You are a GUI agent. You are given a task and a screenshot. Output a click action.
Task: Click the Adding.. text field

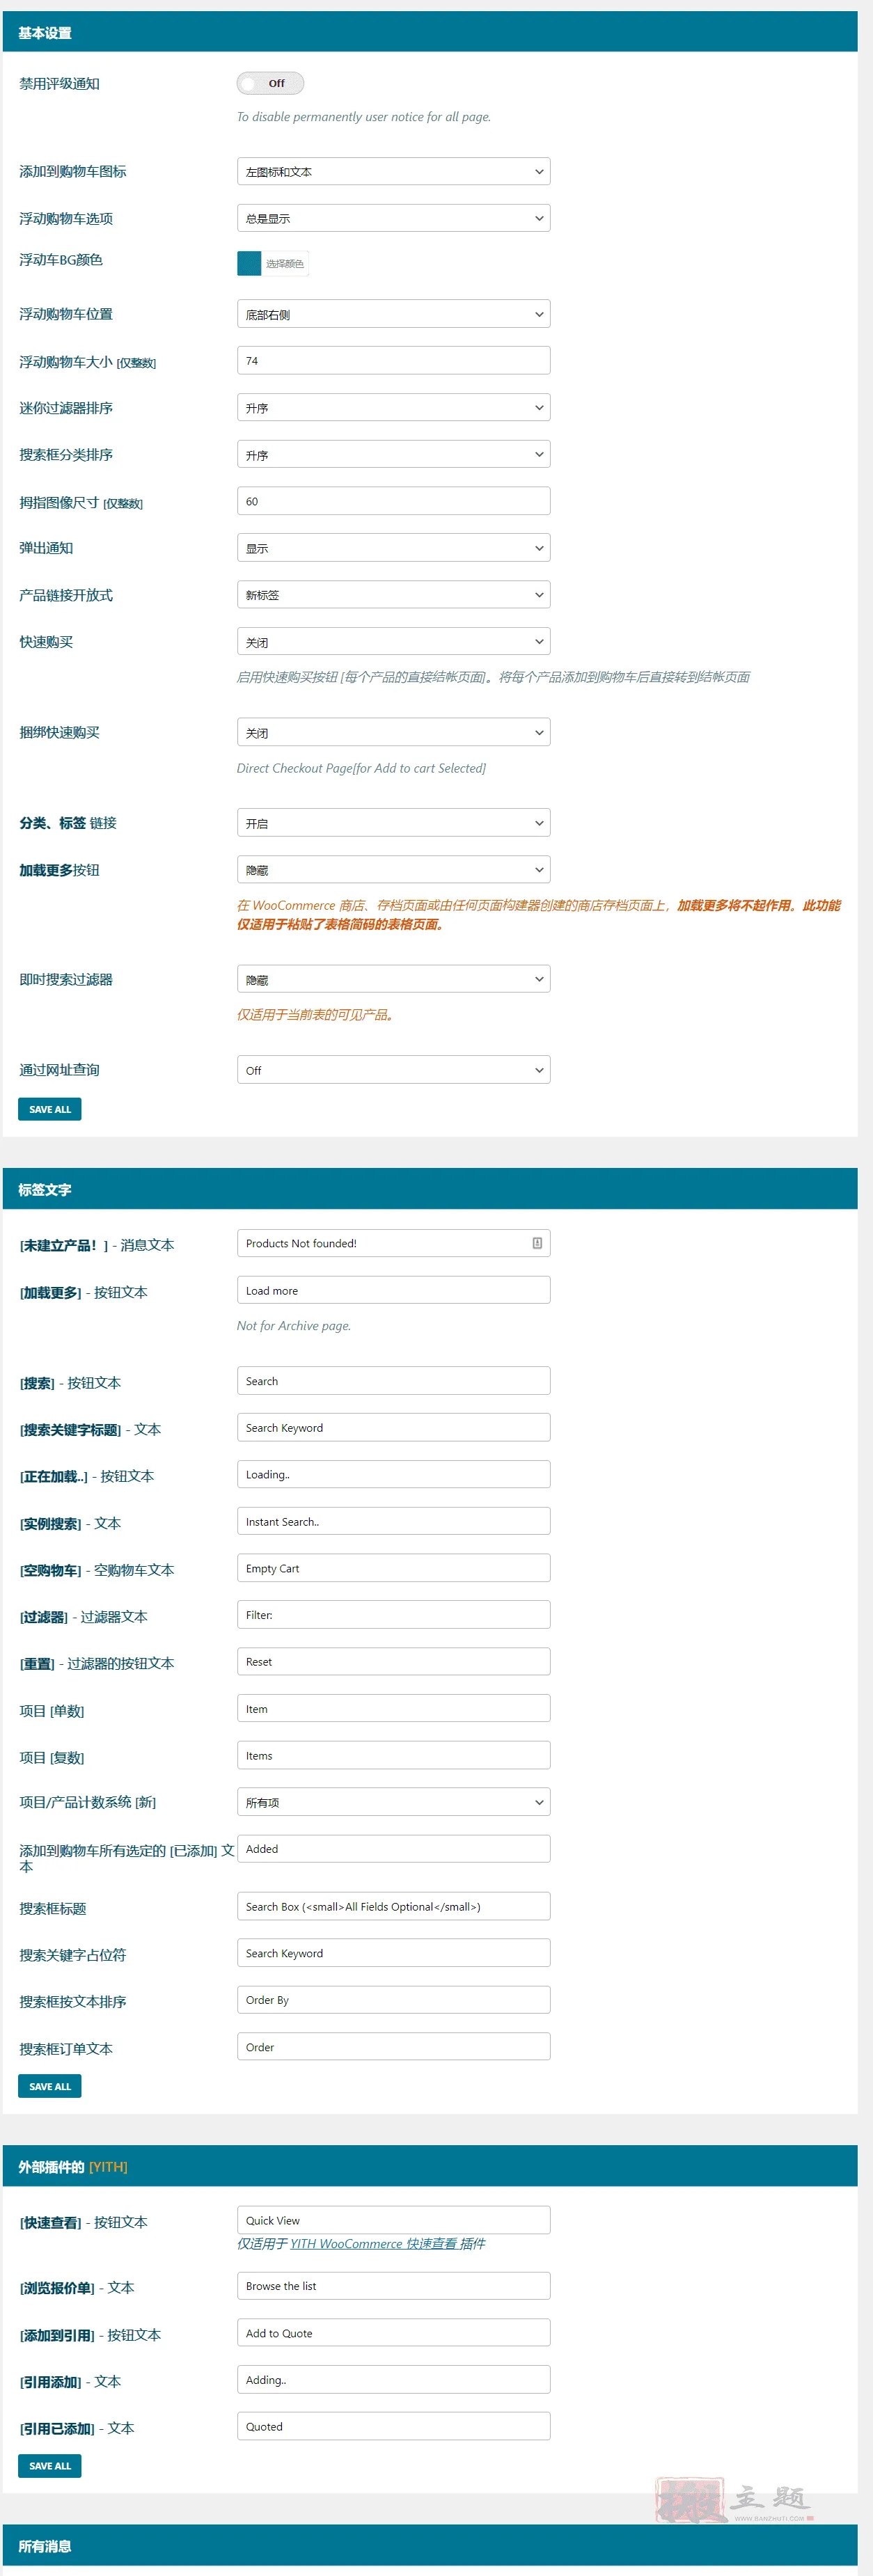[393, 2380]
